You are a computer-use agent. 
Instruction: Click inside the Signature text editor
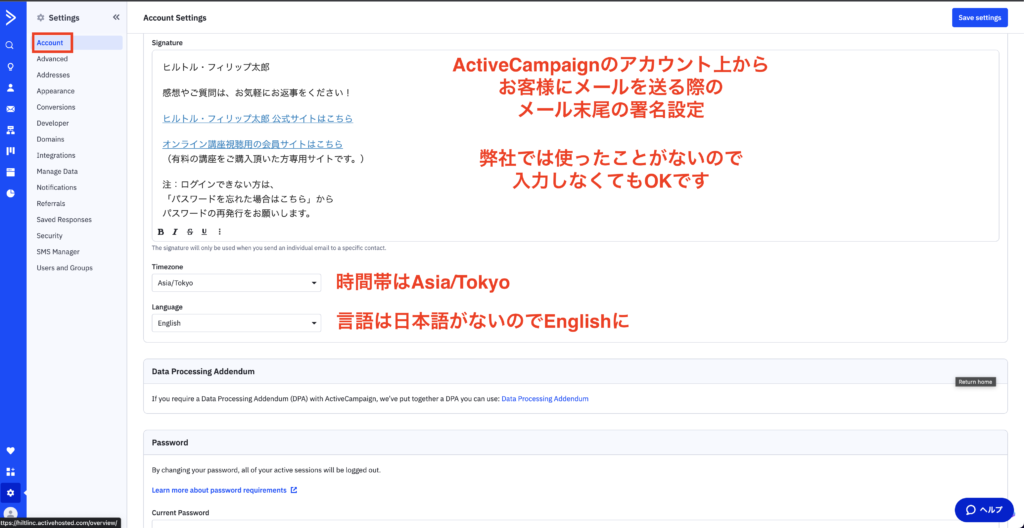point(575,145)
